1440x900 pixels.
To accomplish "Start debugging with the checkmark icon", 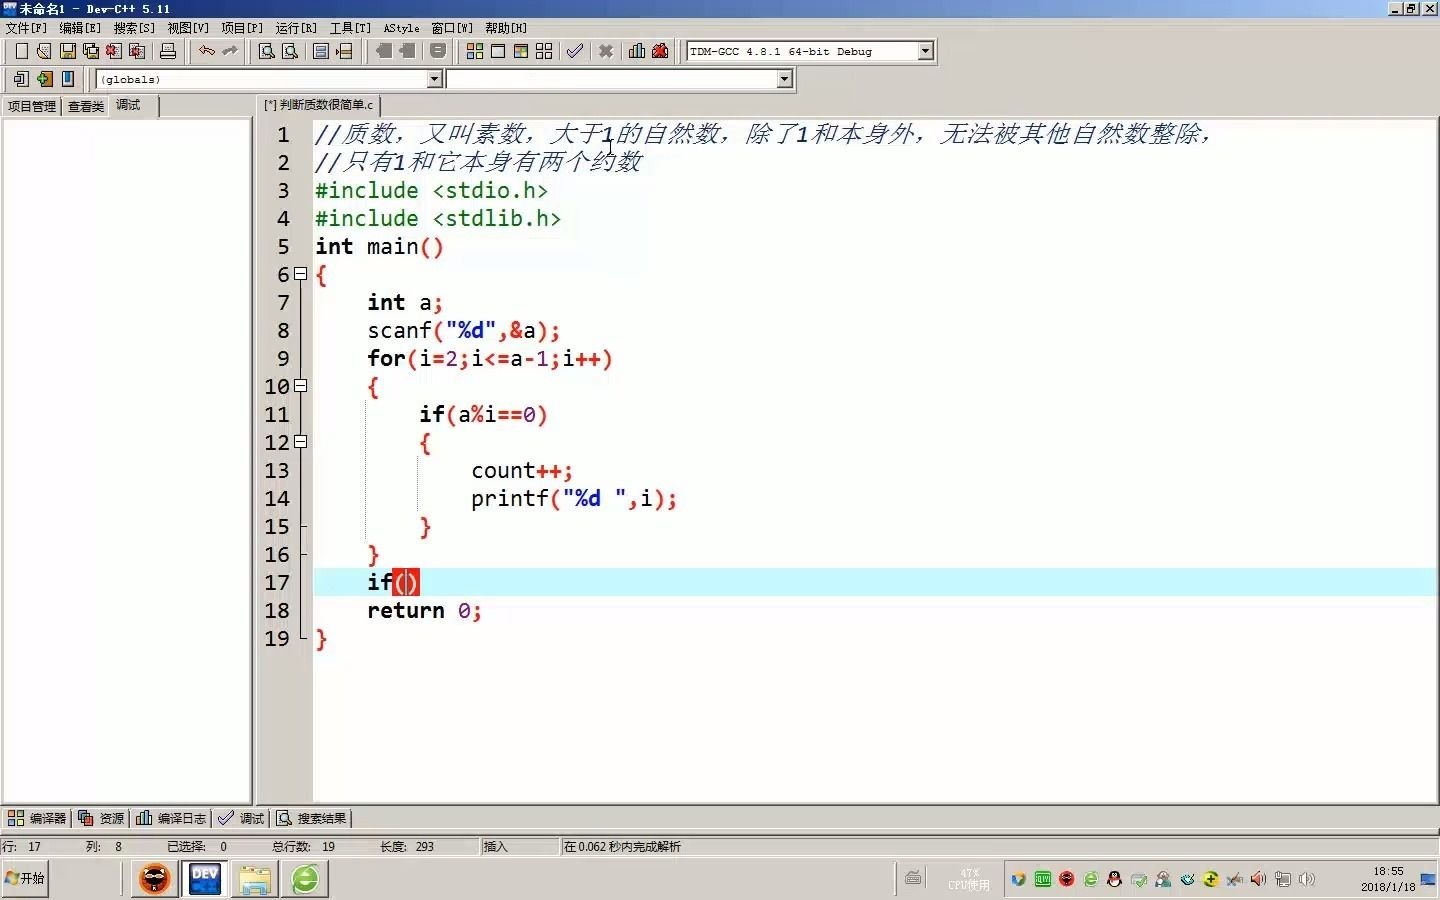I will click(575, 51).
